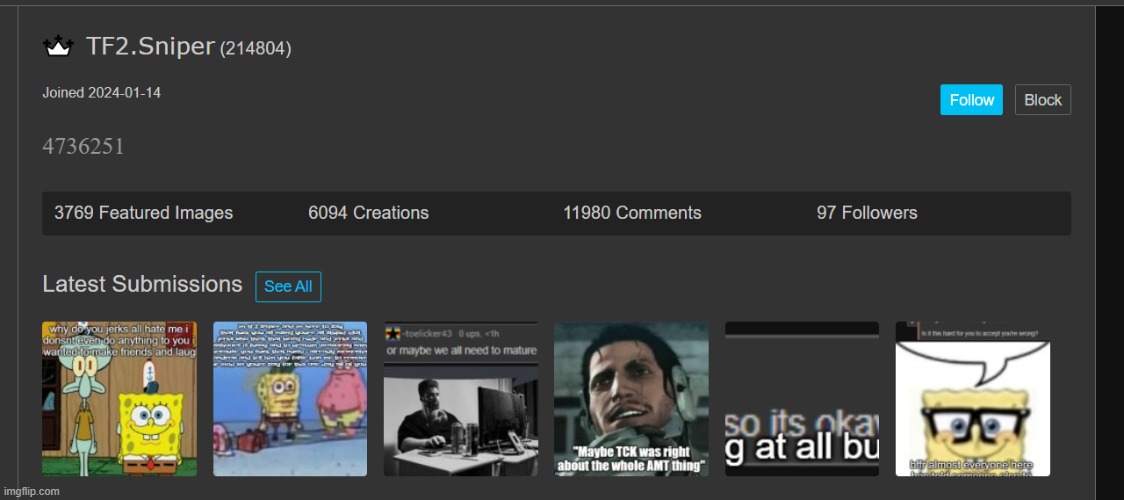Open the TF2.Sniper username heading

[150, 47]
